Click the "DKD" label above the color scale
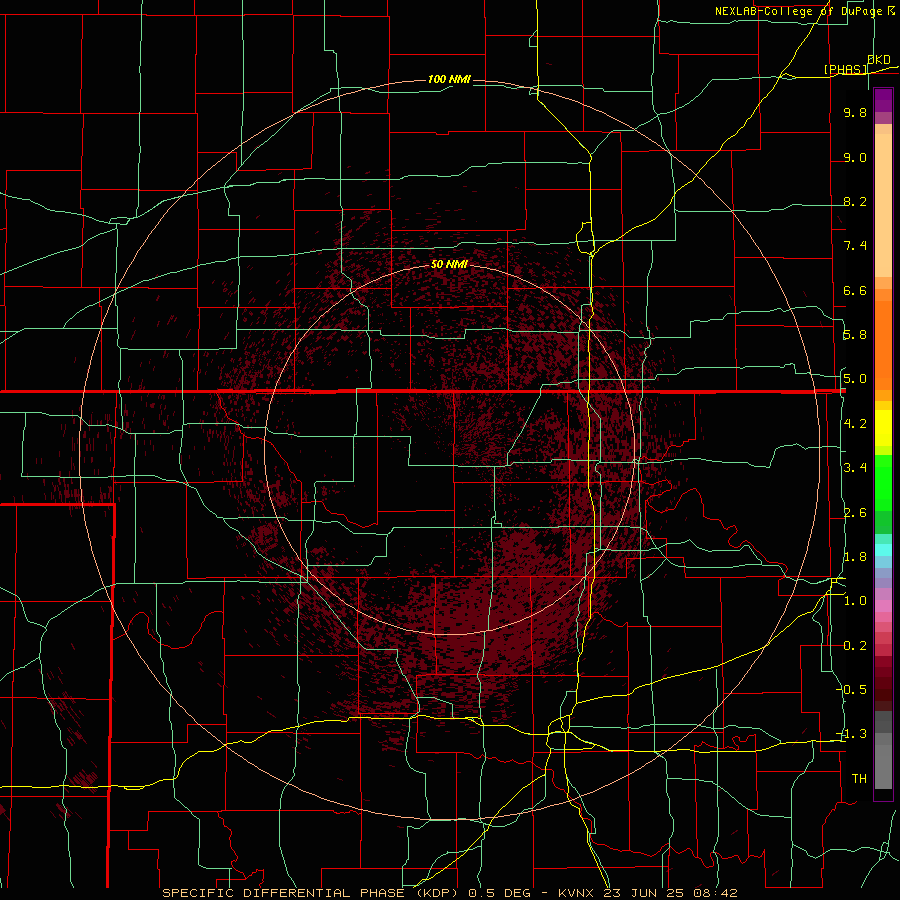Viewport: 900px width, 900px height. tap(879, 60)
